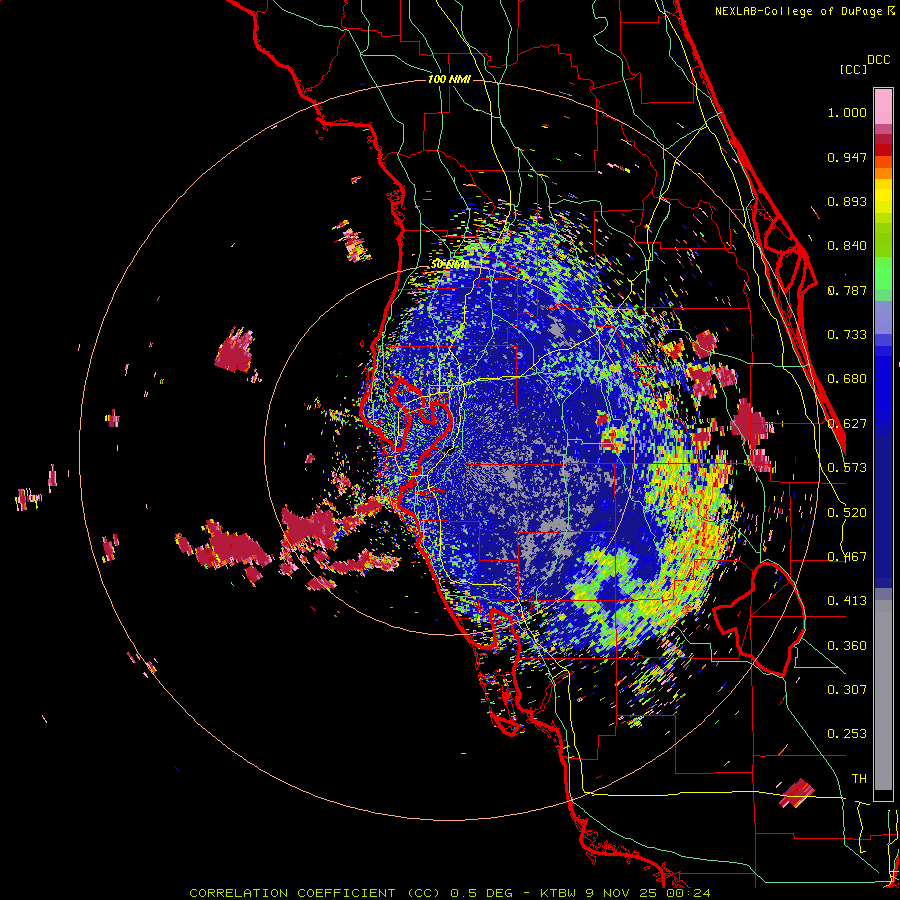The width and height of the screenshot is (900, 900).
Task: Click the DCC product label above color scale
Action: tap(878, 60)
